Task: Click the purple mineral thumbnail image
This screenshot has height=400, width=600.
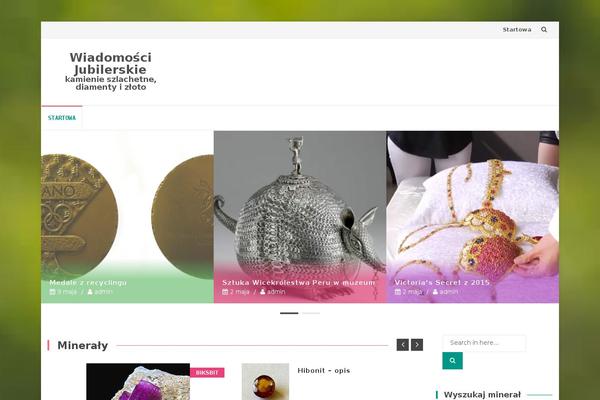Action: pos(138,382)
